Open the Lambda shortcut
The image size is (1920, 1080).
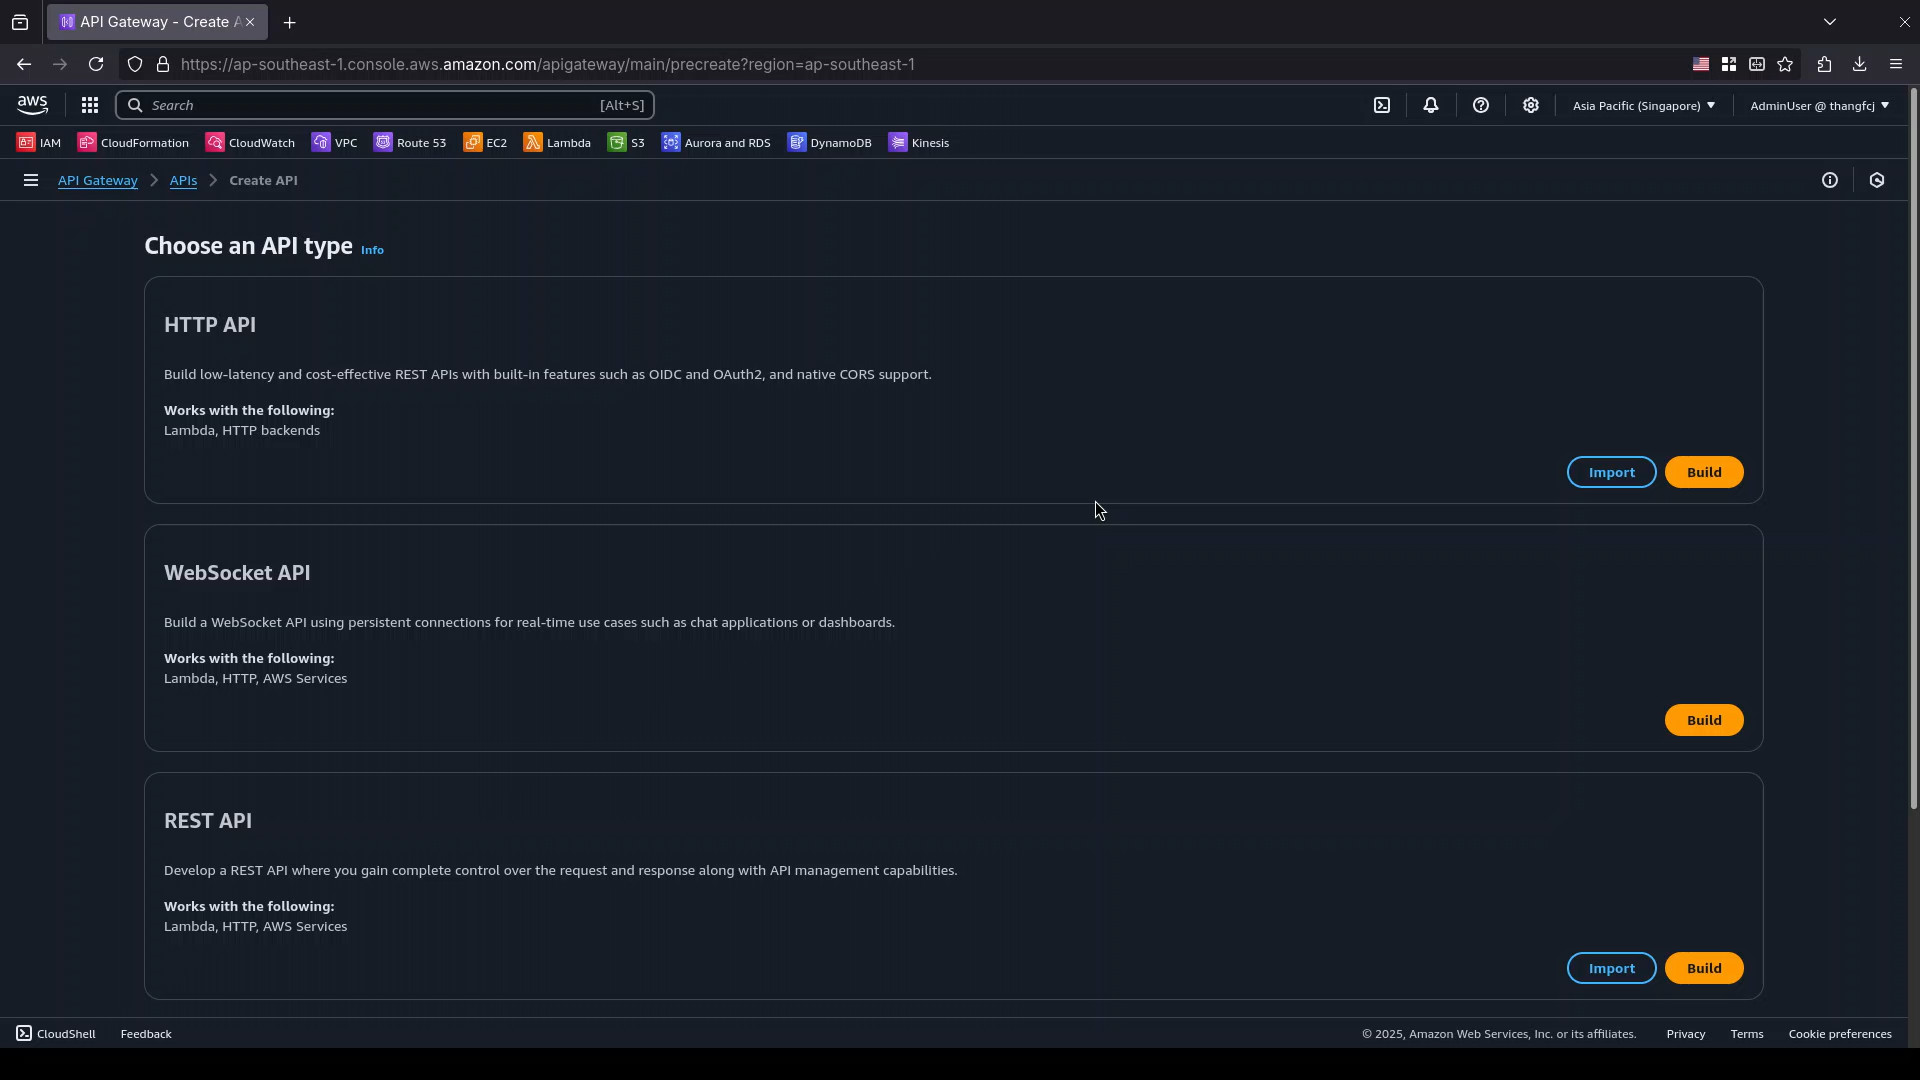pyautogui.click(x=557, y=143)
